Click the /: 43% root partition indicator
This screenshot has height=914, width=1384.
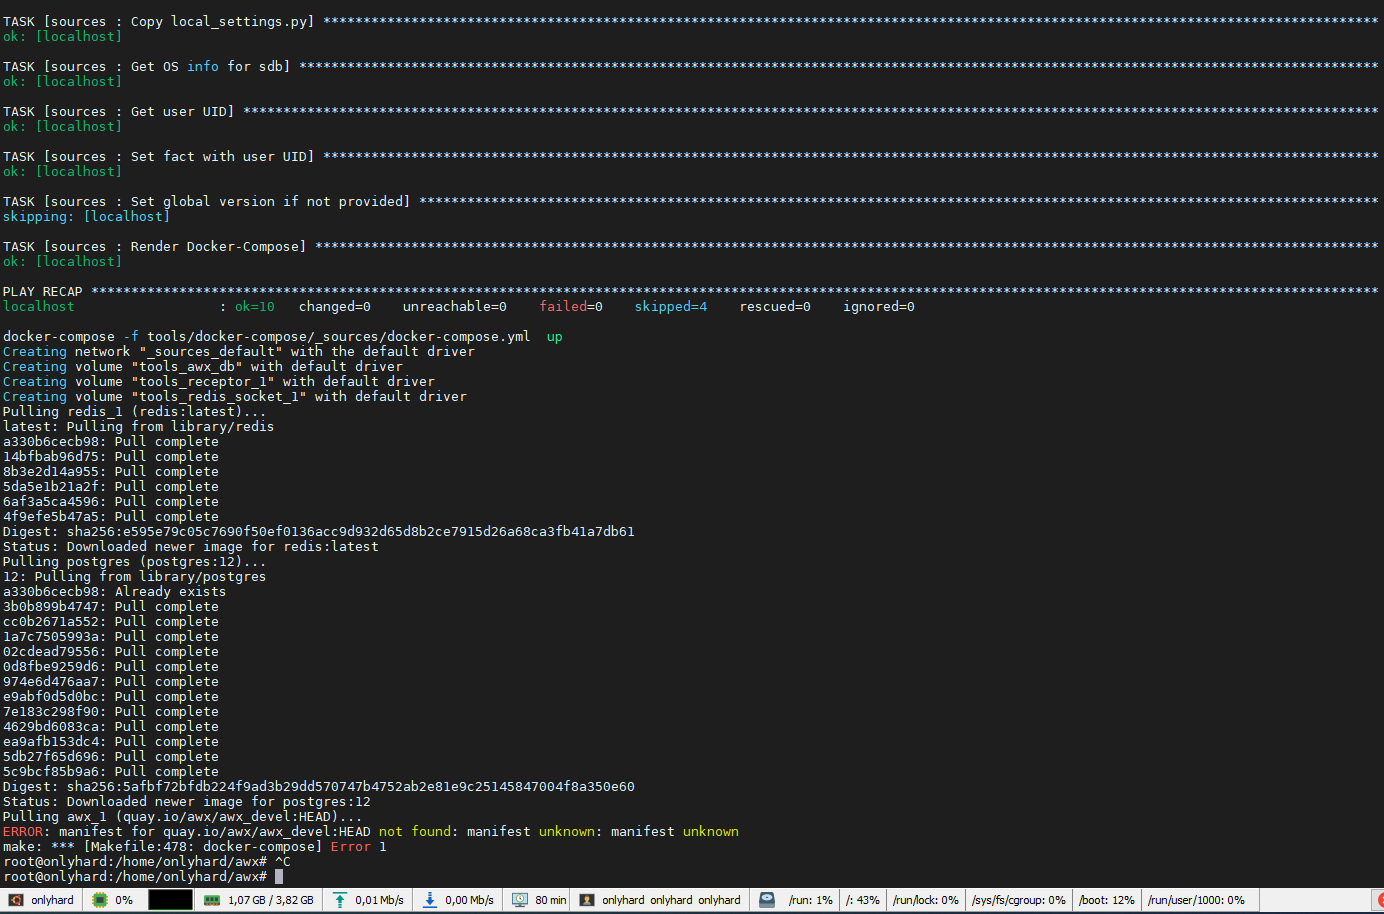(862, 900)
